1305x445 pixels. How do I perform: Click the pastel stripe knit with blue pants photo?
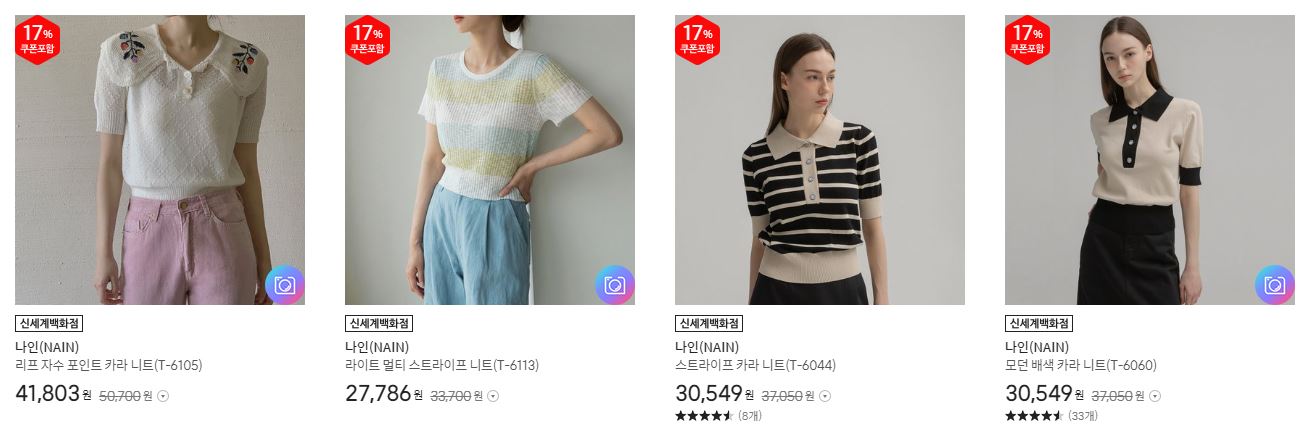pos(490,160)
